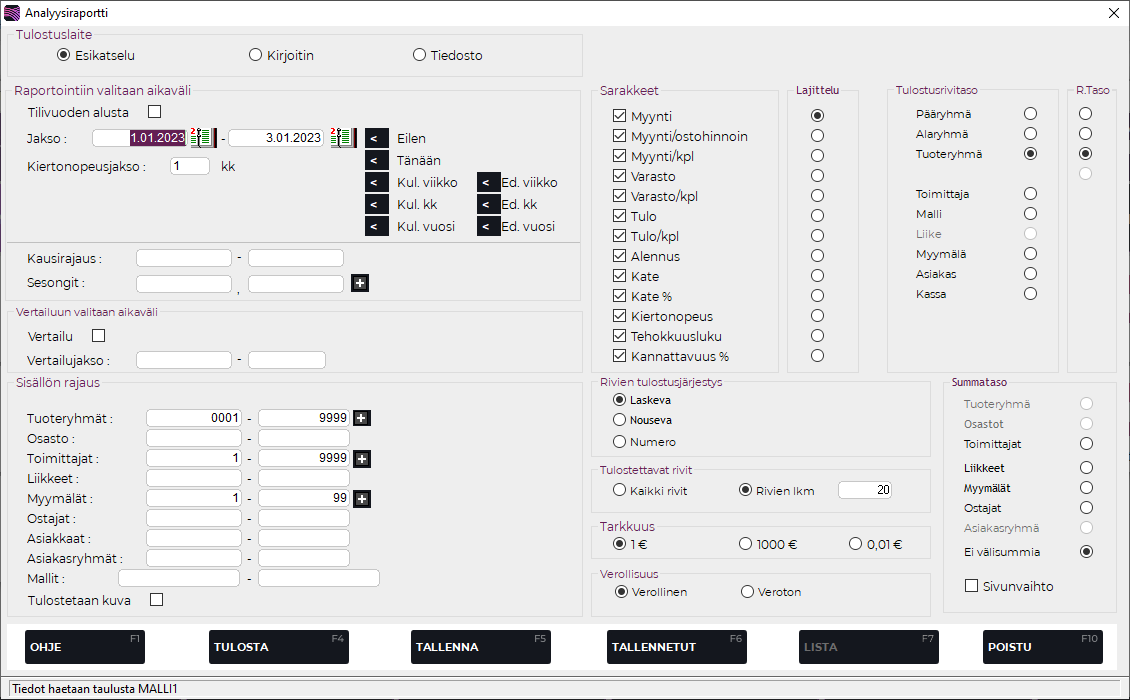Click the OHJE help button
Viewport: 1130px width, 700px height.
pos(85,647)
